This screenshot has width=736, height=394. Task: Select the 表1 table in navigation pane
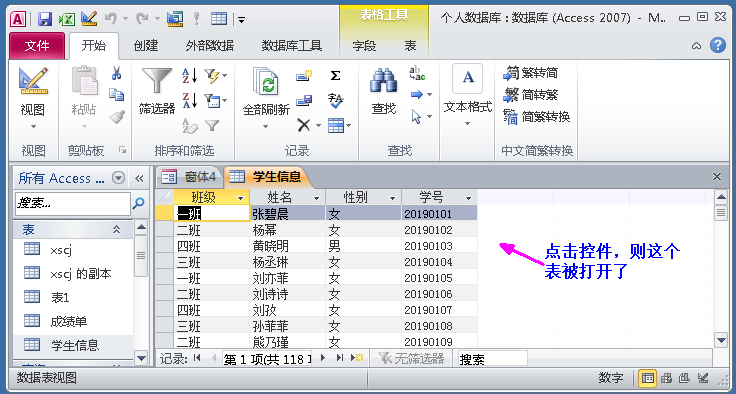pyautogui.click(x=60, y=297)
